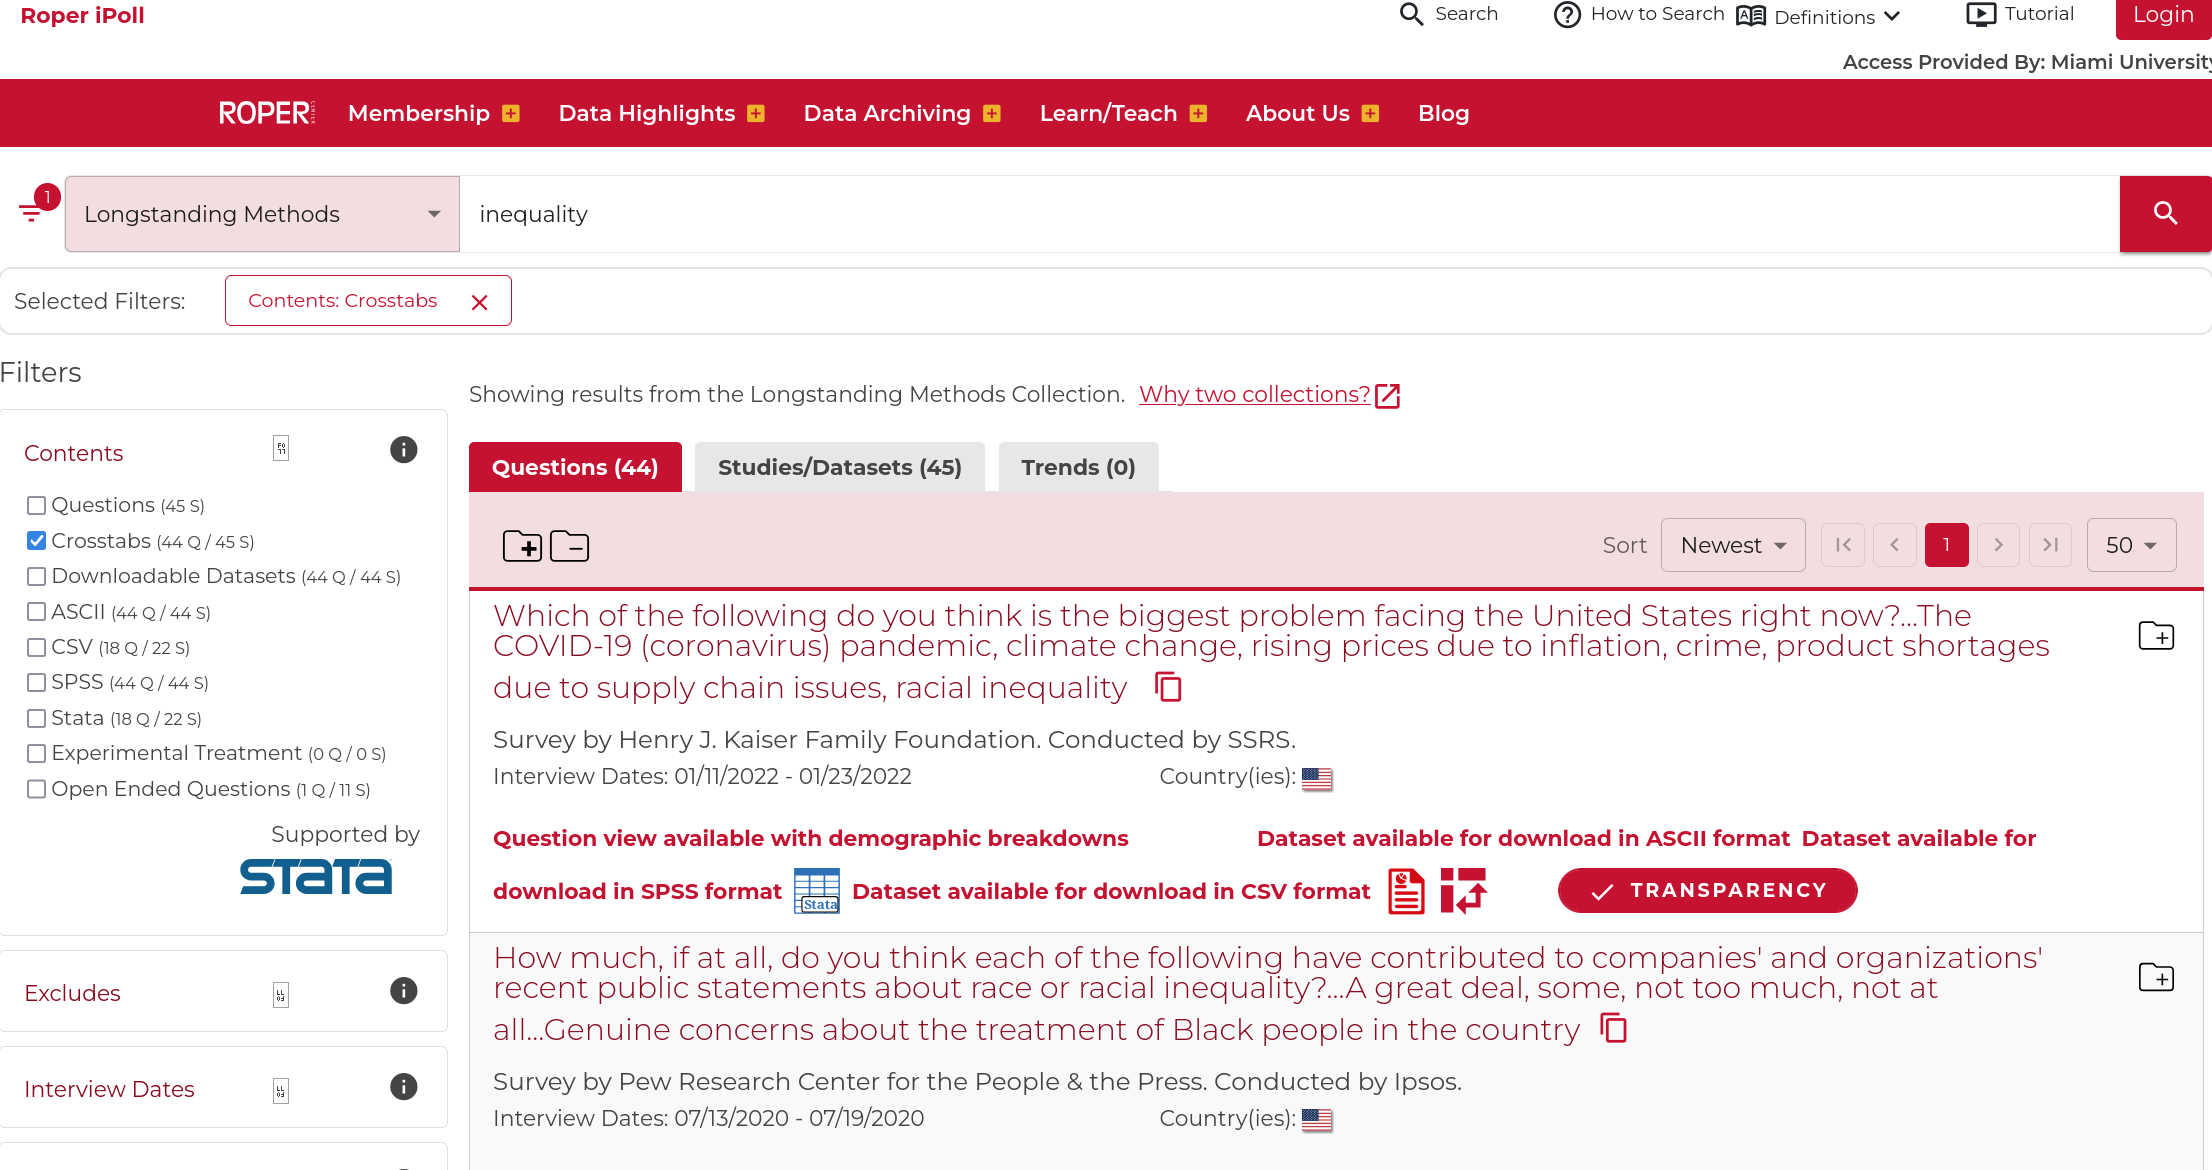This screenshot has height=1170, width=2212.
Task: Click the inequality search input field
Action: (1288, 214)
